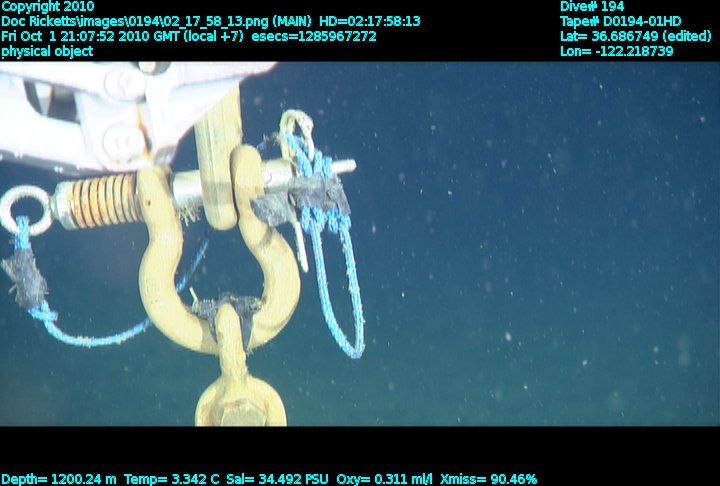Click the HD=02:17:58:13 timecode

[x=370, y=21]
